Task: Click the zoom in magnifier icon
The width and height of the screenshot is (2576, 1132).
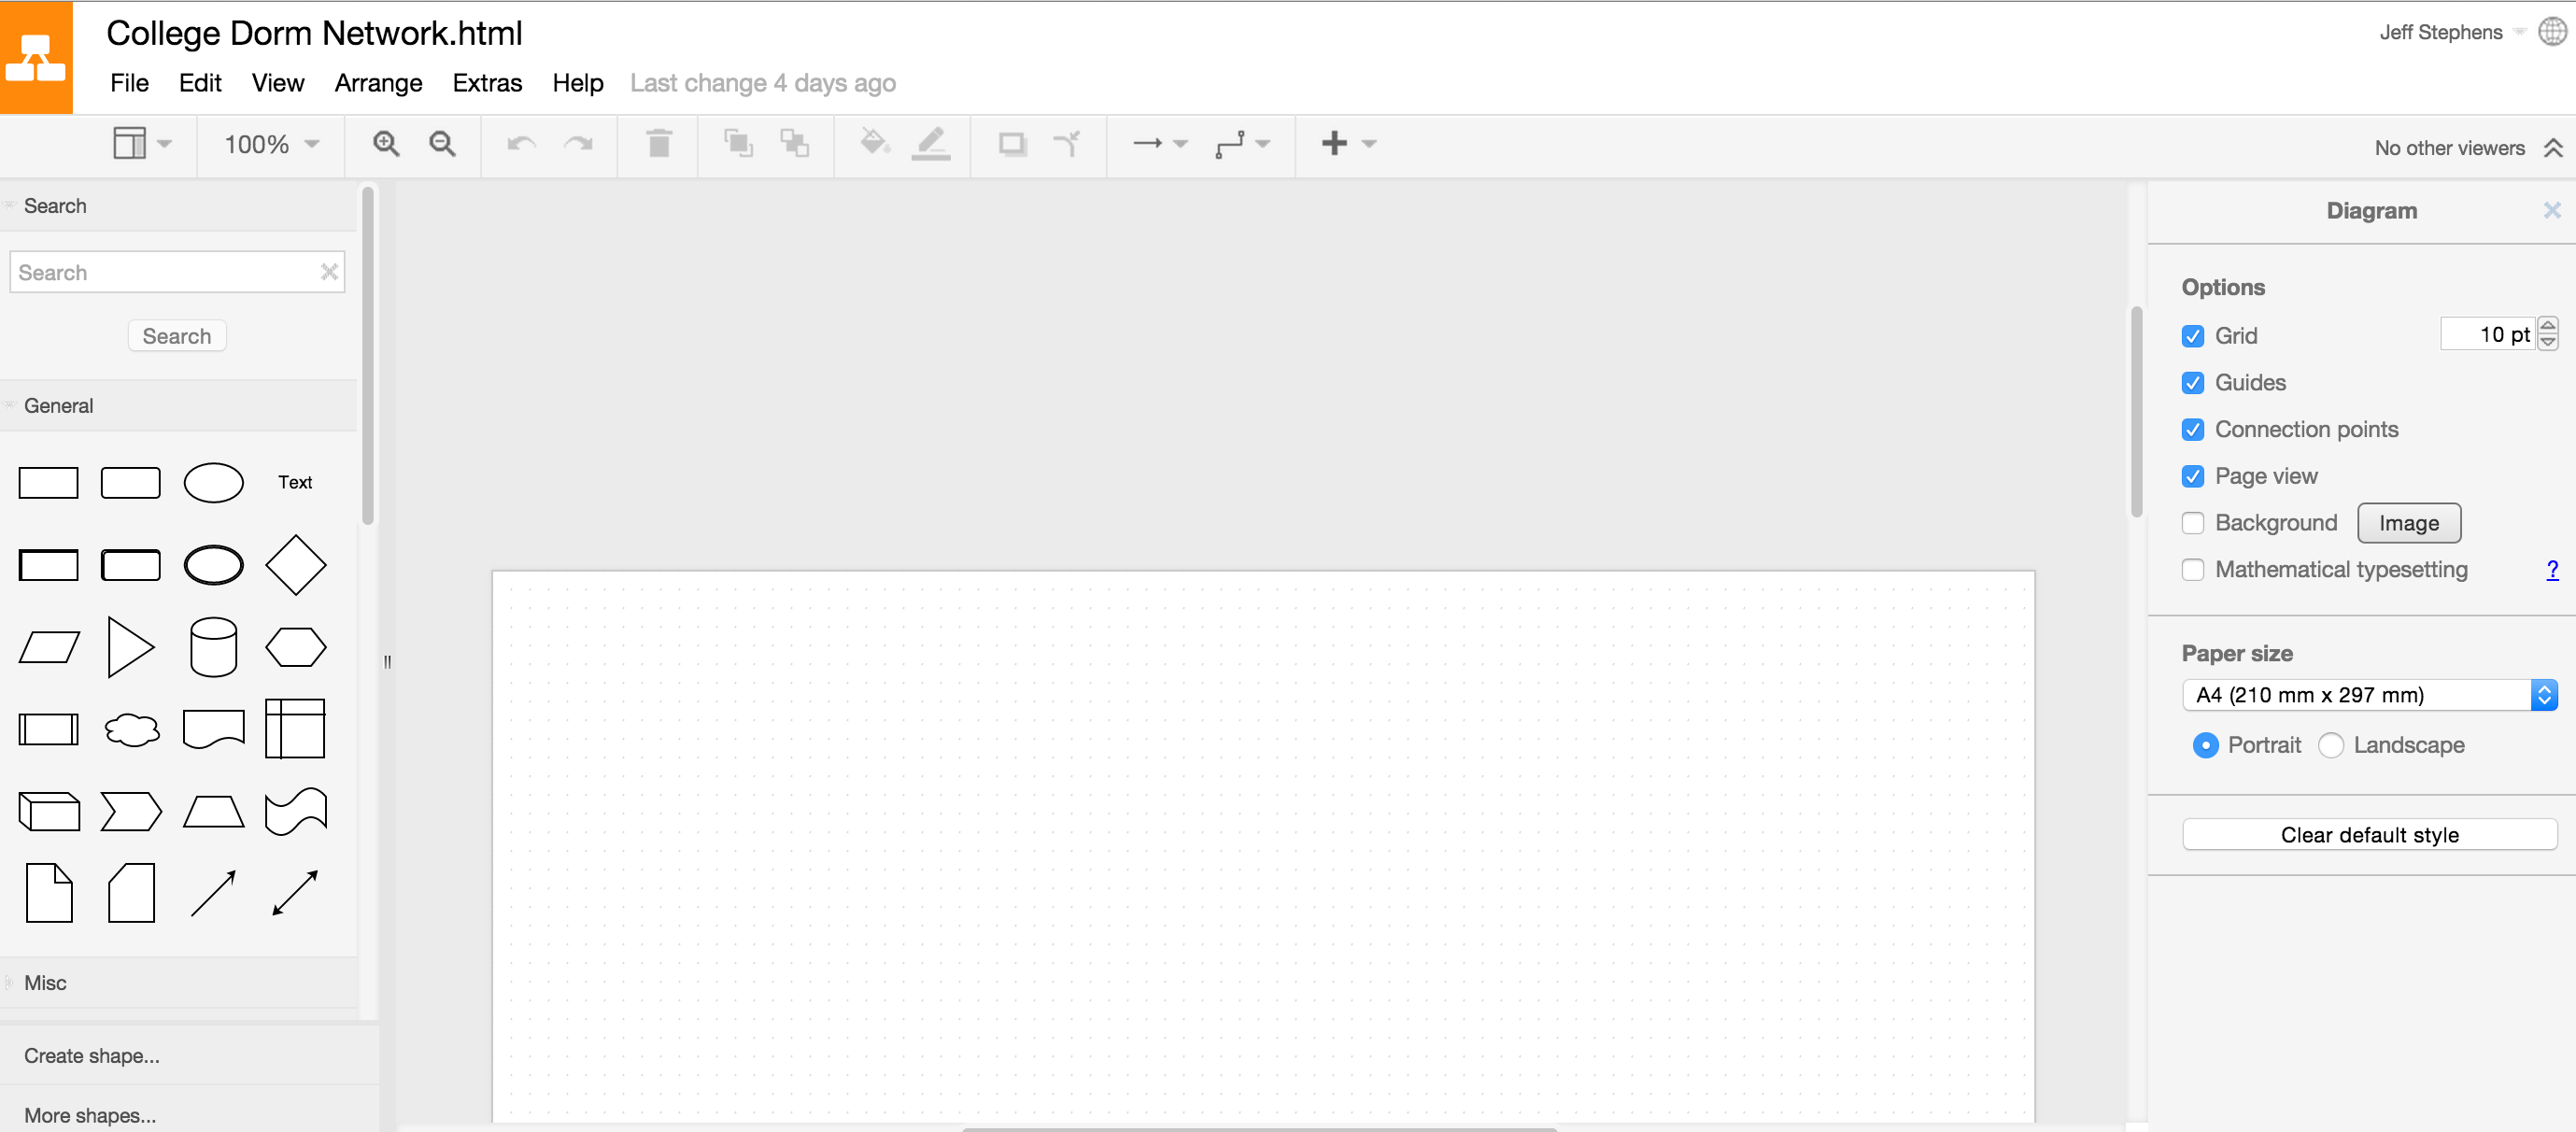Action: 386,144
